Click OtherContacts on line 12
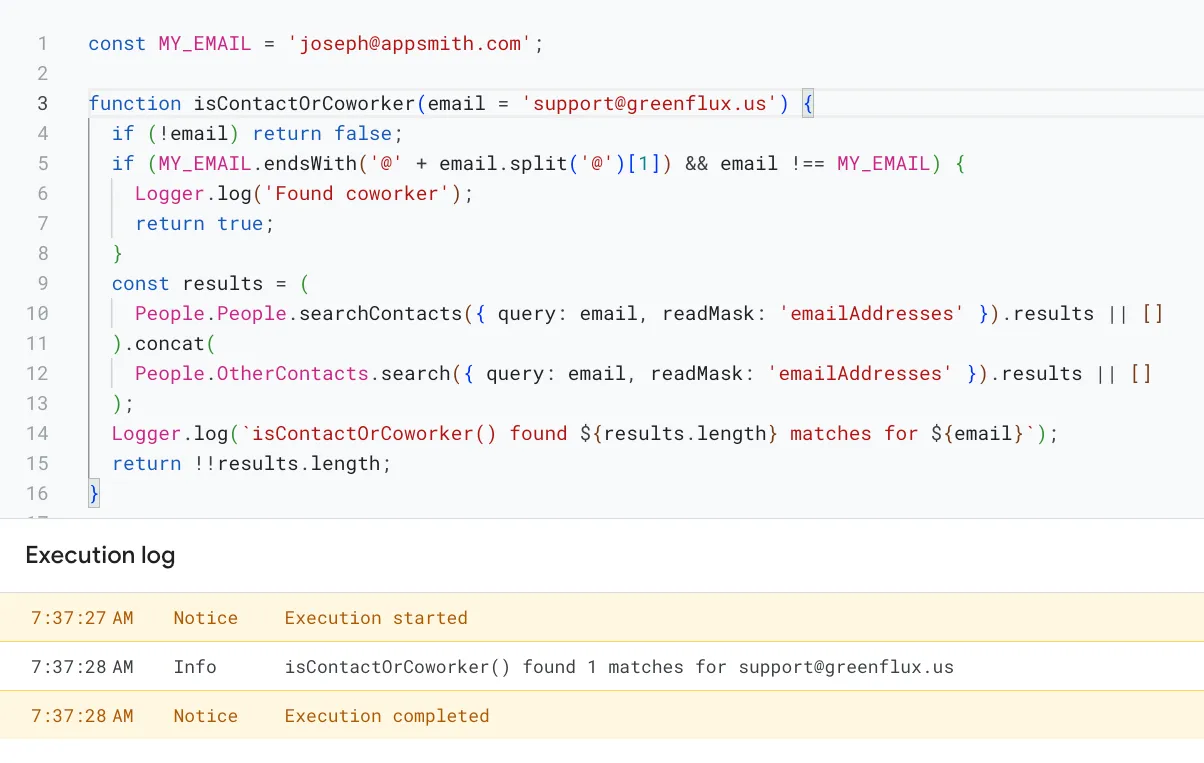 (292, 374)
